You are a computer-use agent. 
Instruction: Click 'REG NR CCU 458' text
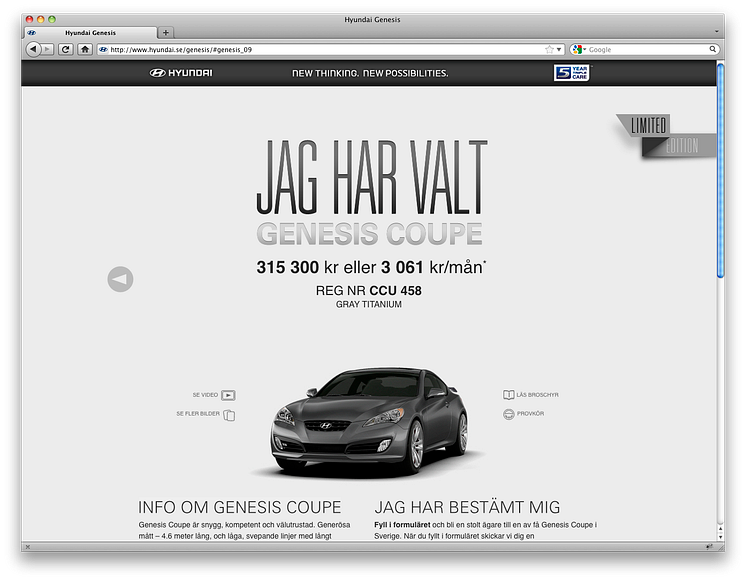pyautogui.click(x=369, y=291)
